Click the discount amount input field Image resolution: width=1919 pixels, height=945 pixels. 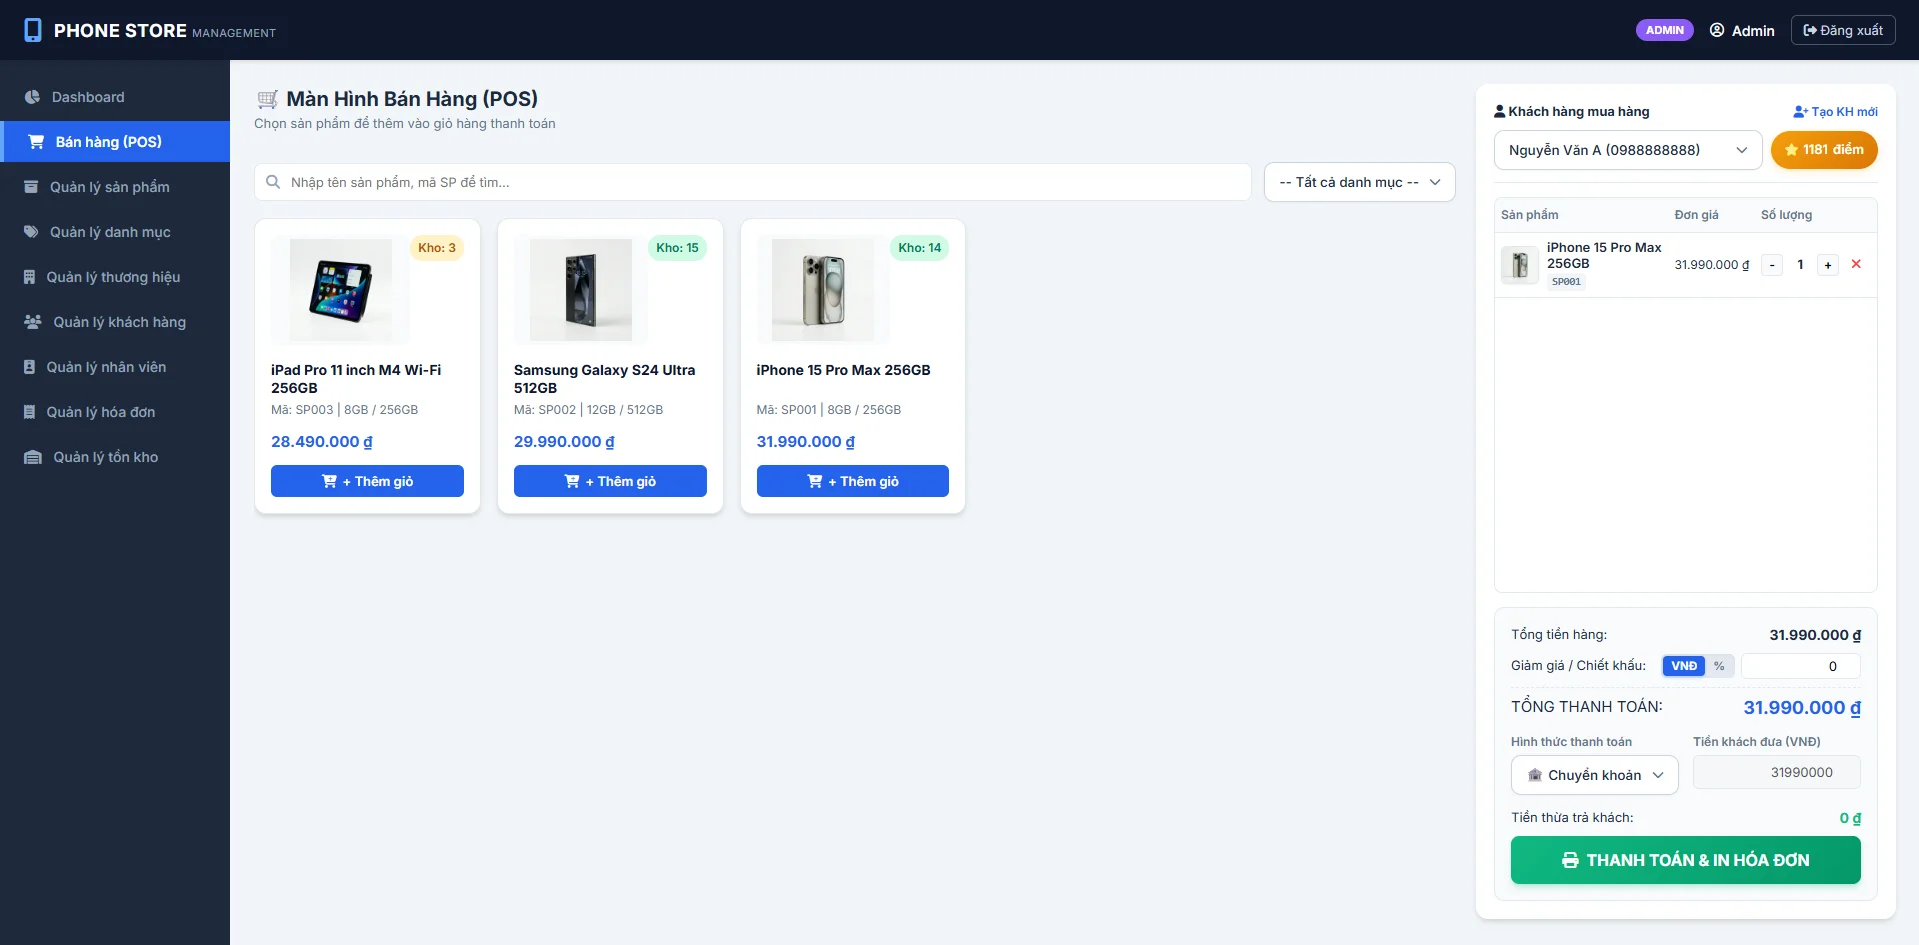click(1801, 666)
